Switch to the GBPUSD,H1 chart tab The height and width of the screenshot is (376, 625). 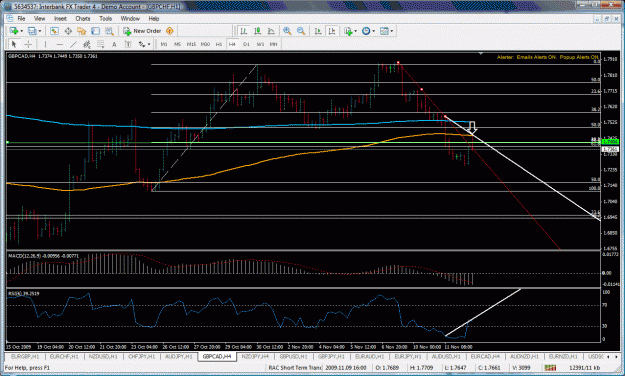(x=293, y=356)
